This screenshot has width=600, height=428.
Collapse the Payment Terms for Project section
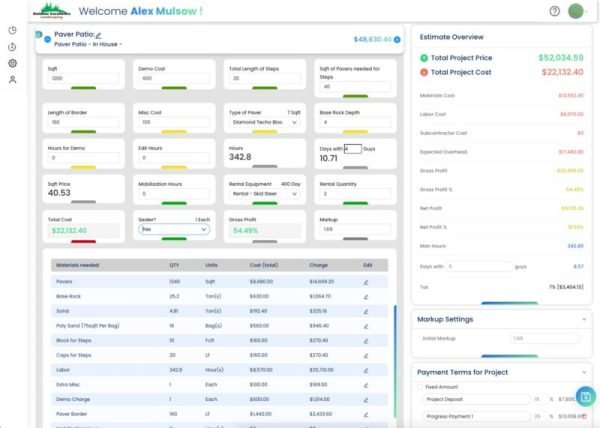pos(584,372)
